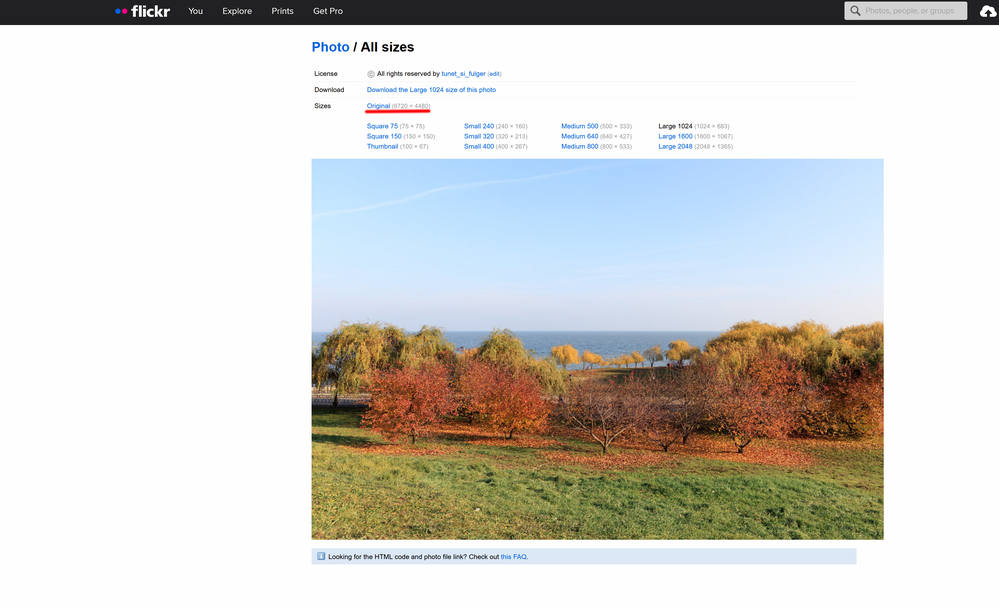Choose the Square 75 size
This screenshot has width=999, height=609.
point(382,126)
